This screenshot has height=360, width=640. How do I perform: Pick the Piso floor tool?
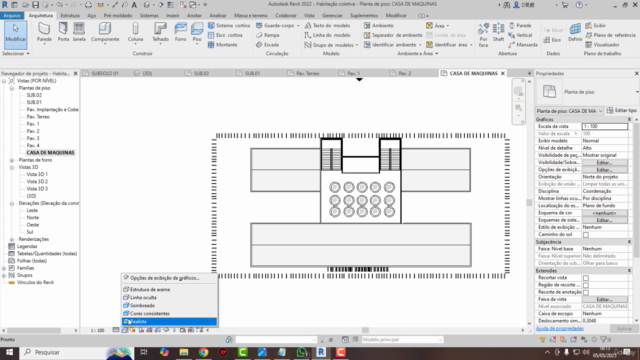[197, 33]
